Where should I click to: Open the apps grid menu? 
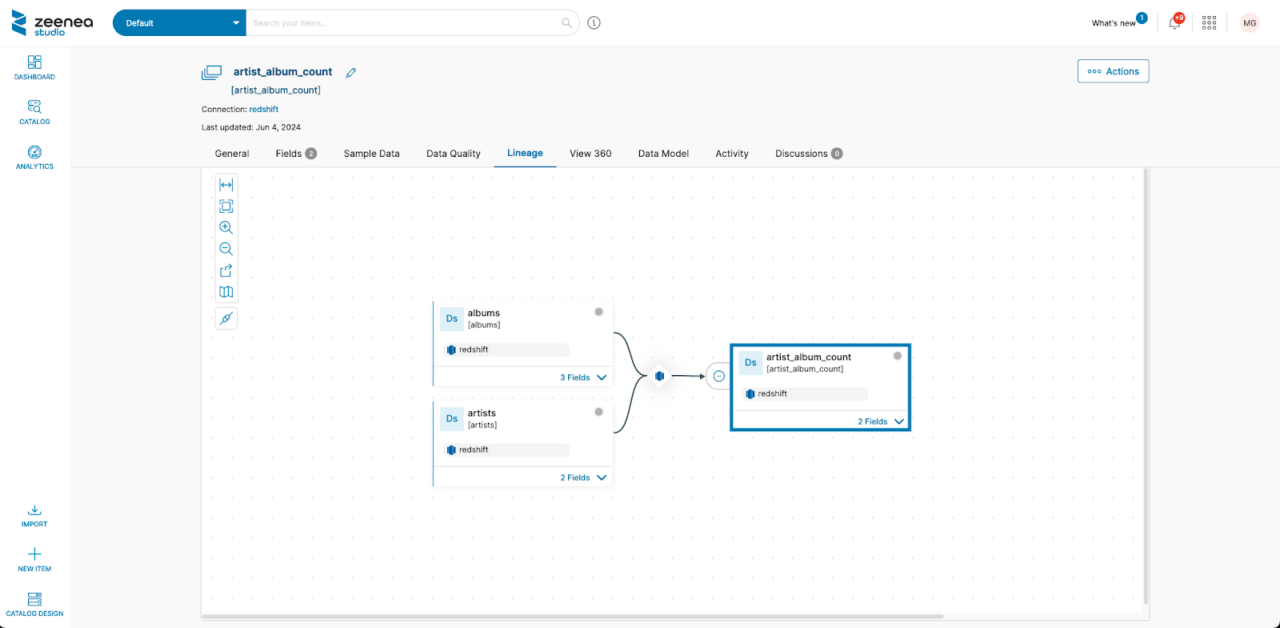(1209, 22)
